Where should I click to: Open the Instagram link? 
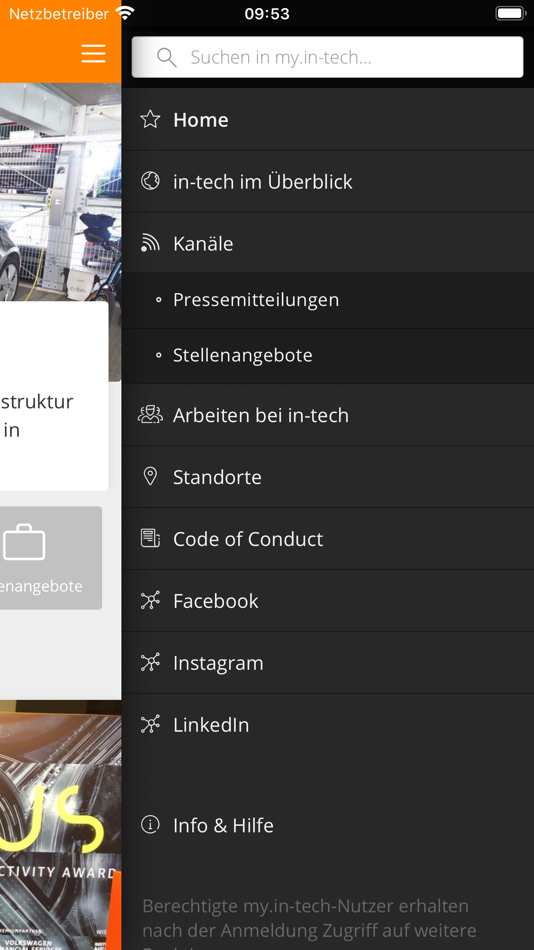328,663
